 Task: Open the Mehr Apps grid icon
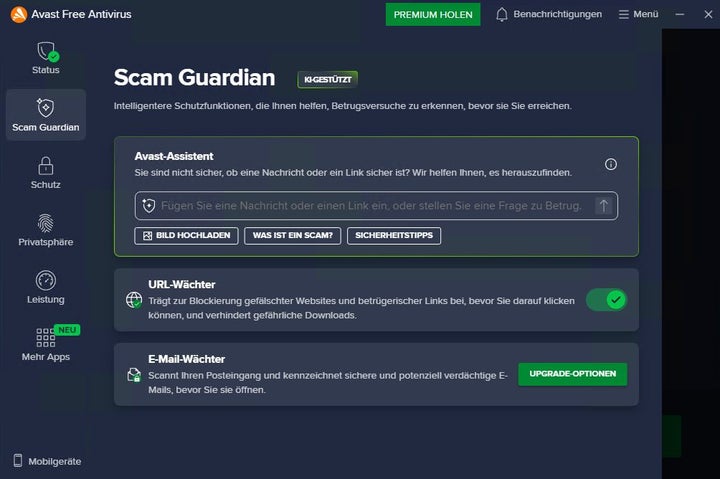click(46, 338)
